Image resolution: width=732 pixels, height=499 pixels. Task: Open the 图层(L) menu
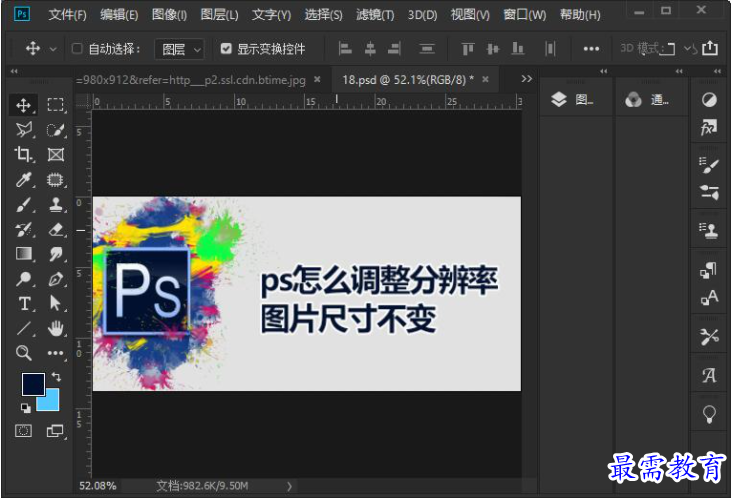[219, 15]
